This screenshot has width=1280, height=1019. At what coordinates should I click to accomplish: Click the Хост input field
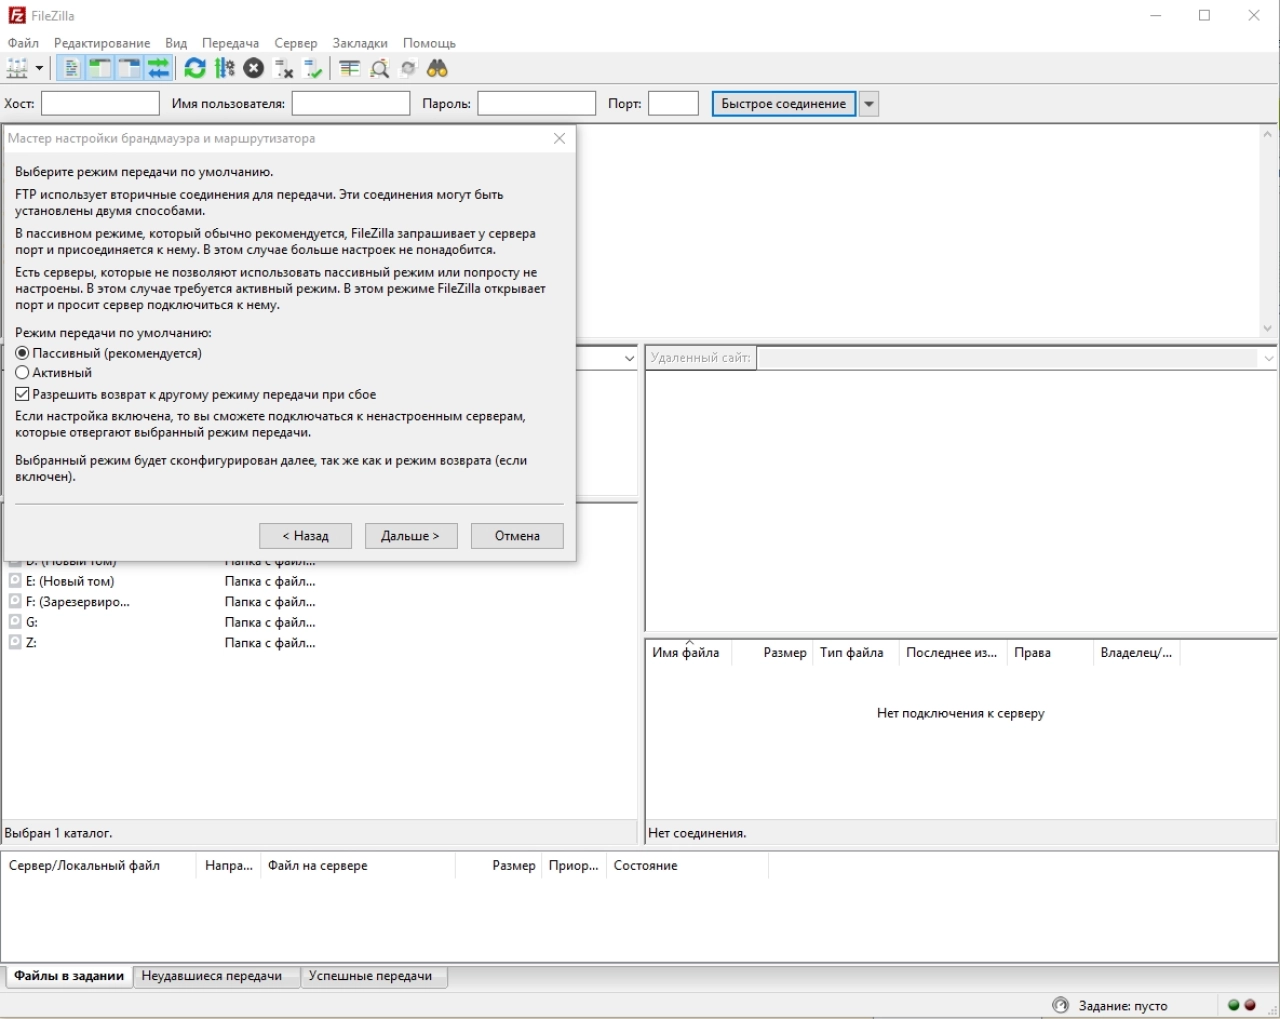[100, 104]
